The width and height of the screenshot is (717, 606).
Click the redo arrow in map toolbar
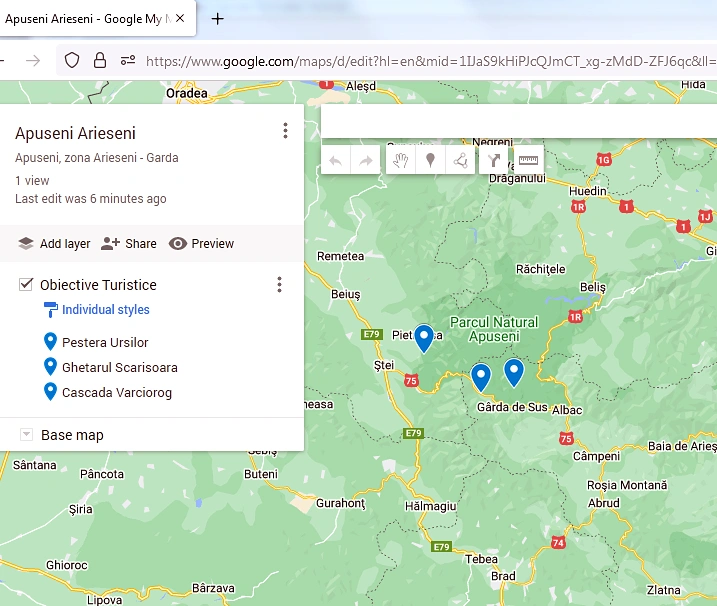(365, 161)
